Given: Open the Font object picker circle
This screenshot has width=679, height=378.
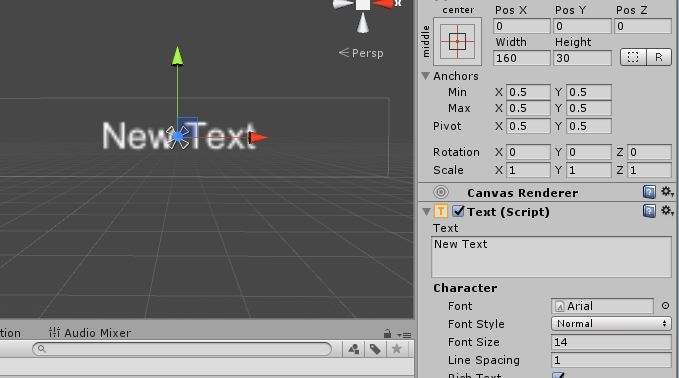Looking at the screenshot, I should 666,306.
